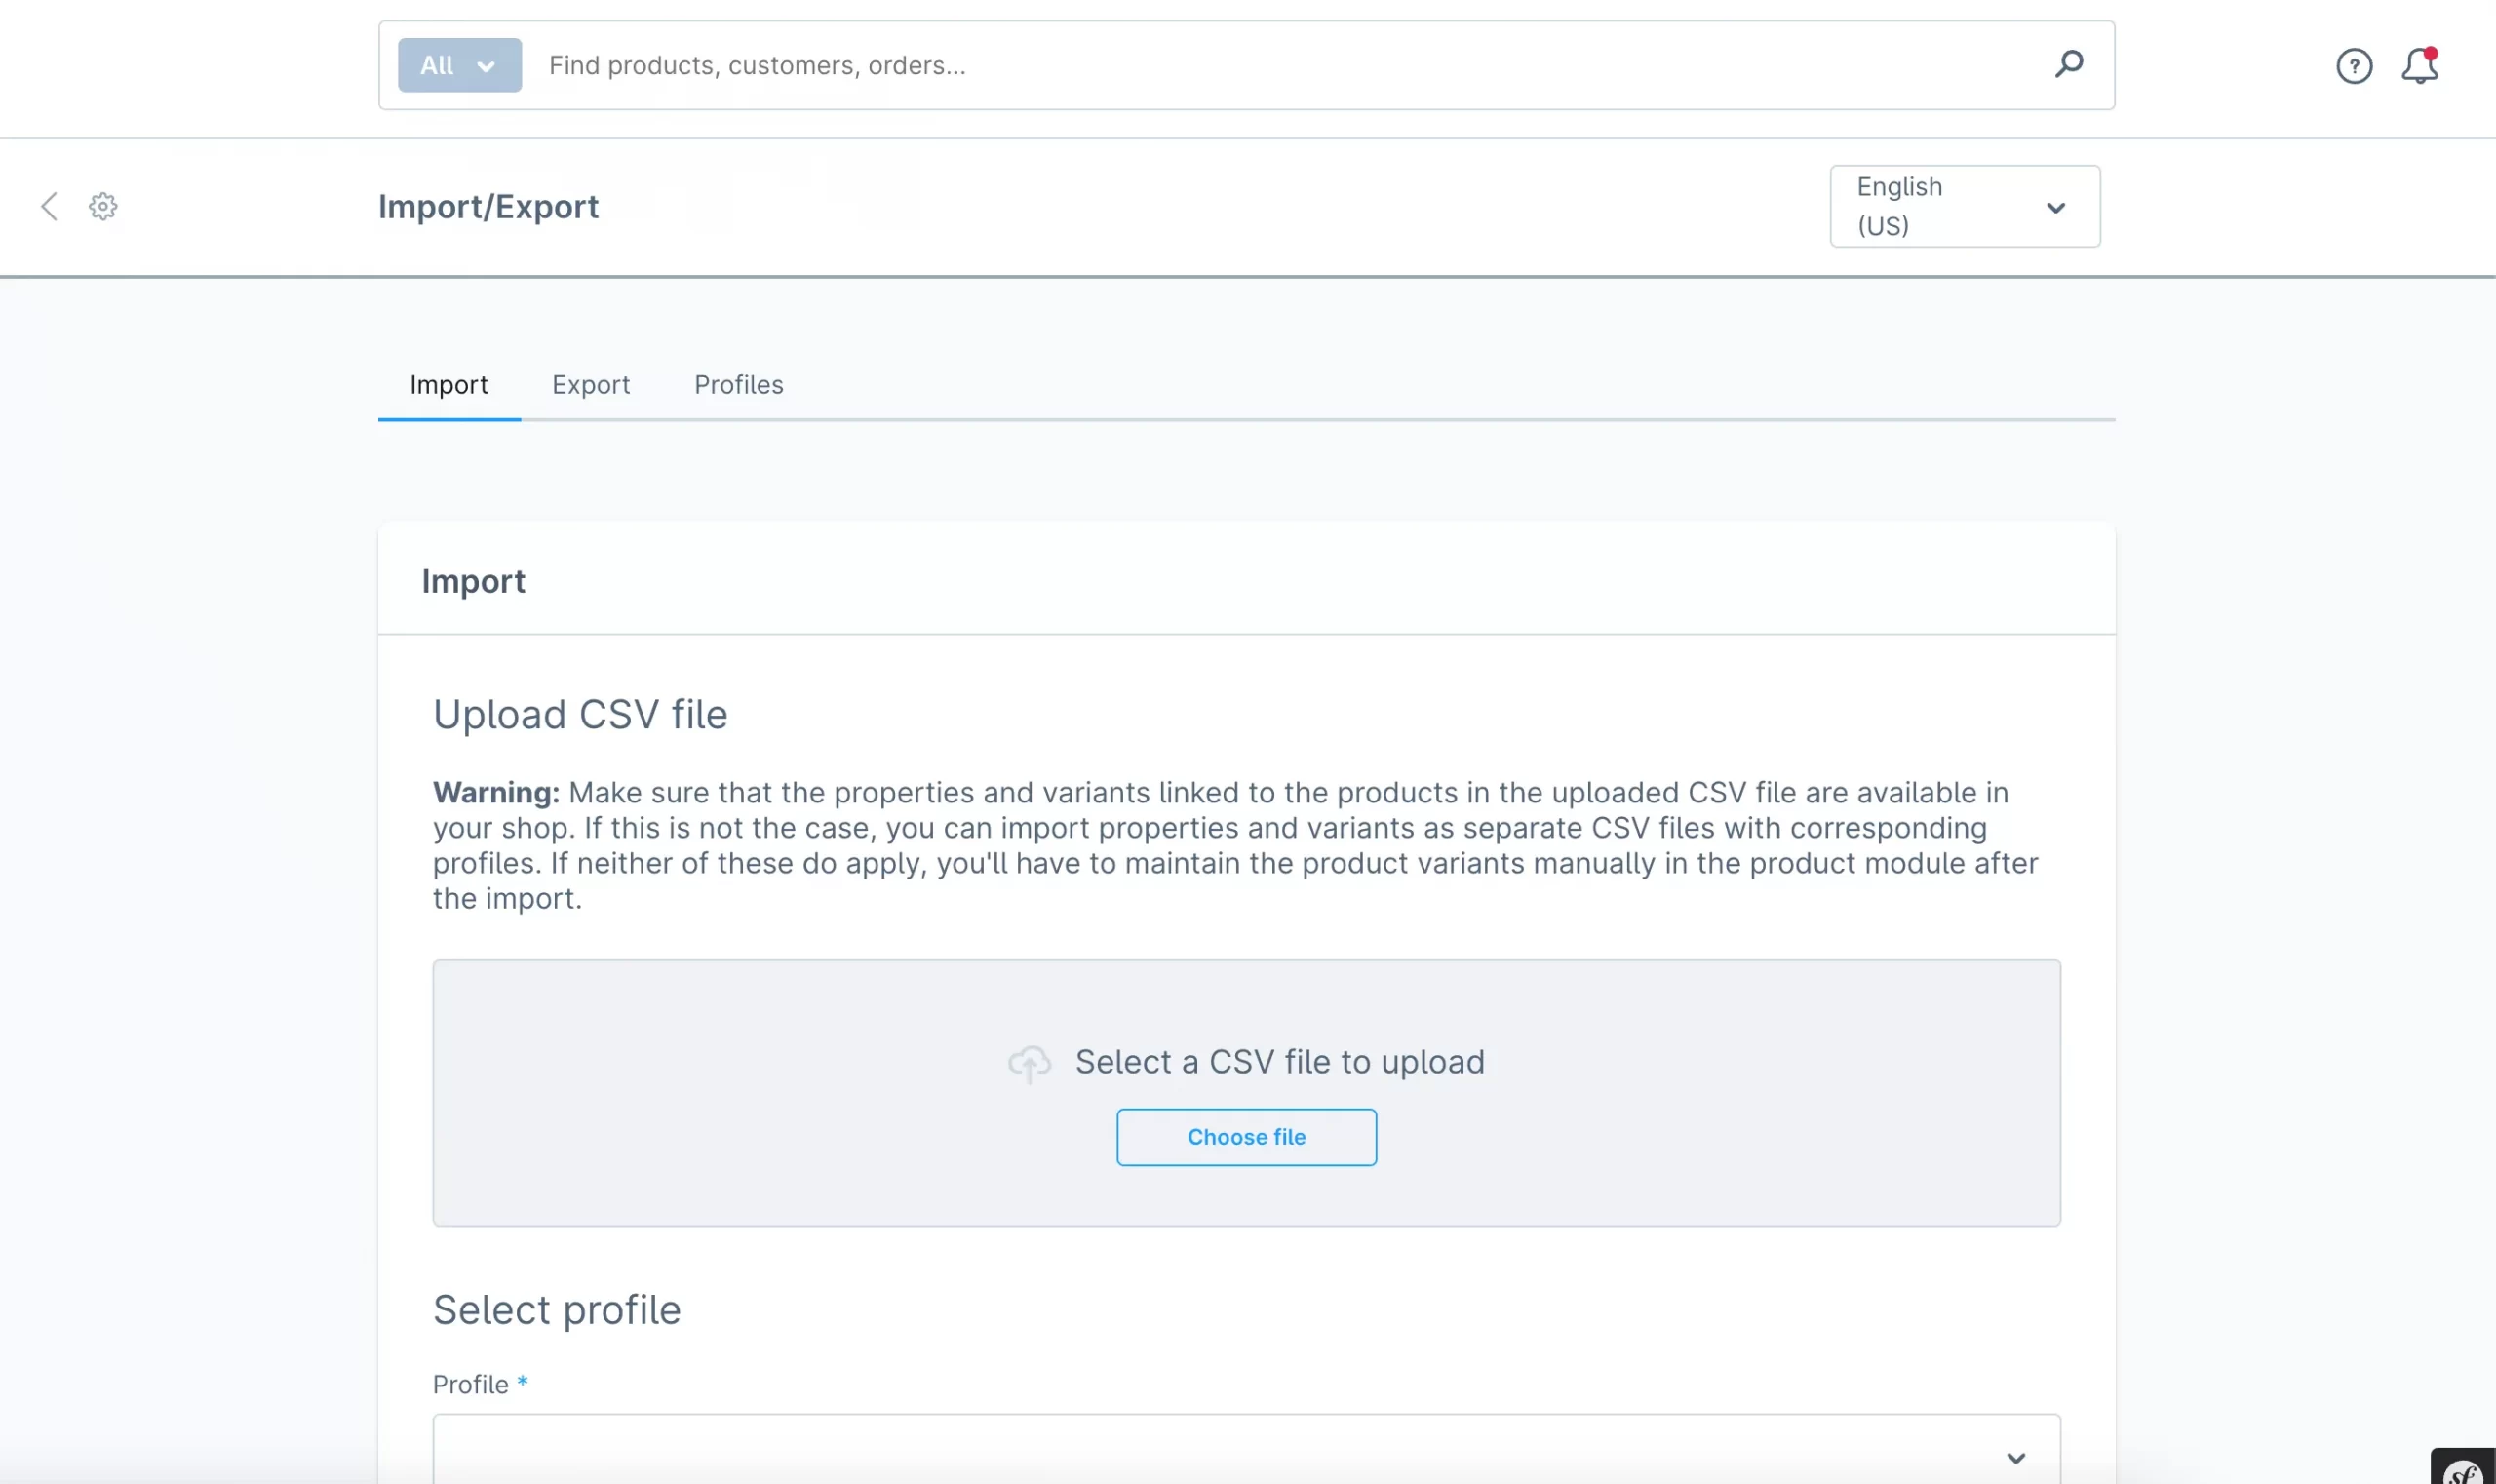The image size is (2496, 1484).
Task: Click the cloud upload icon
Action: [1029, 1063]
